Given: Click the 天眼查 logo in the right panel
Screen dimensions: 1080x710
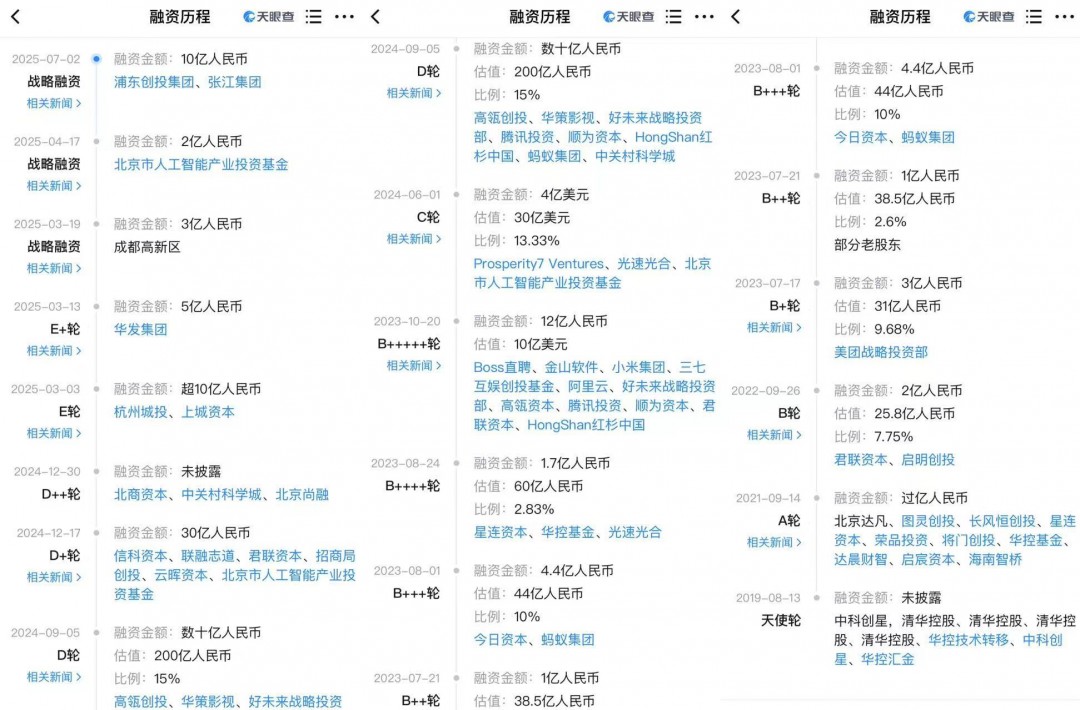Looking at the screenshot, I should (988, 17).
